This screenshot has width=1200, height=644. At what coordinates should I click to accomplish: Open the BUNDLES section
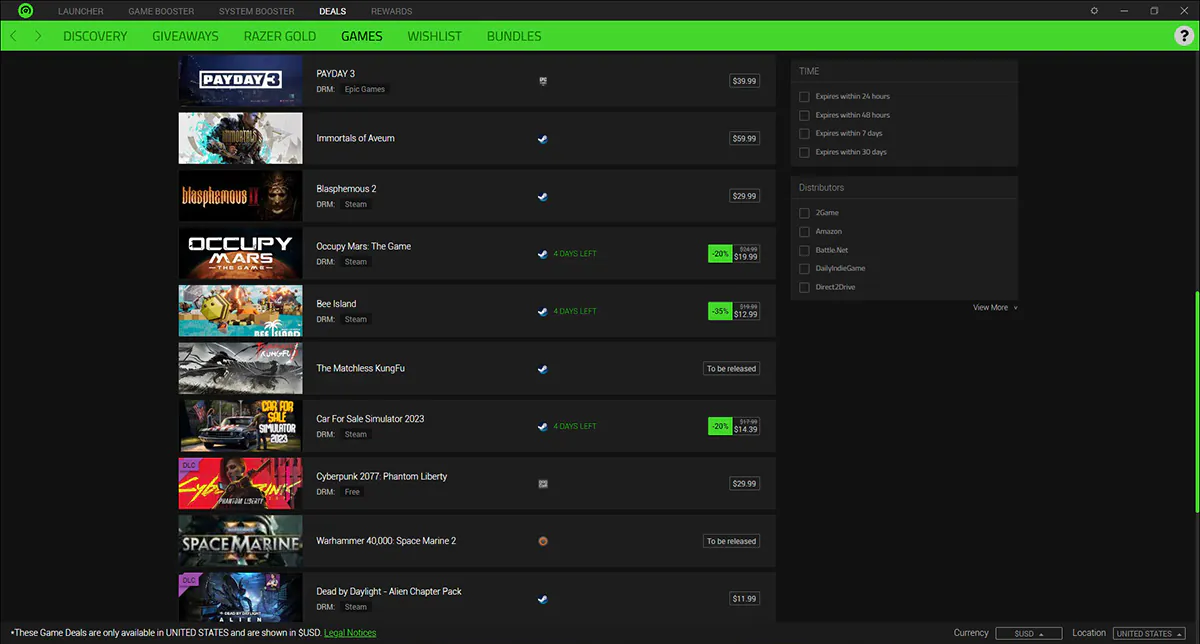pos(514,36)
